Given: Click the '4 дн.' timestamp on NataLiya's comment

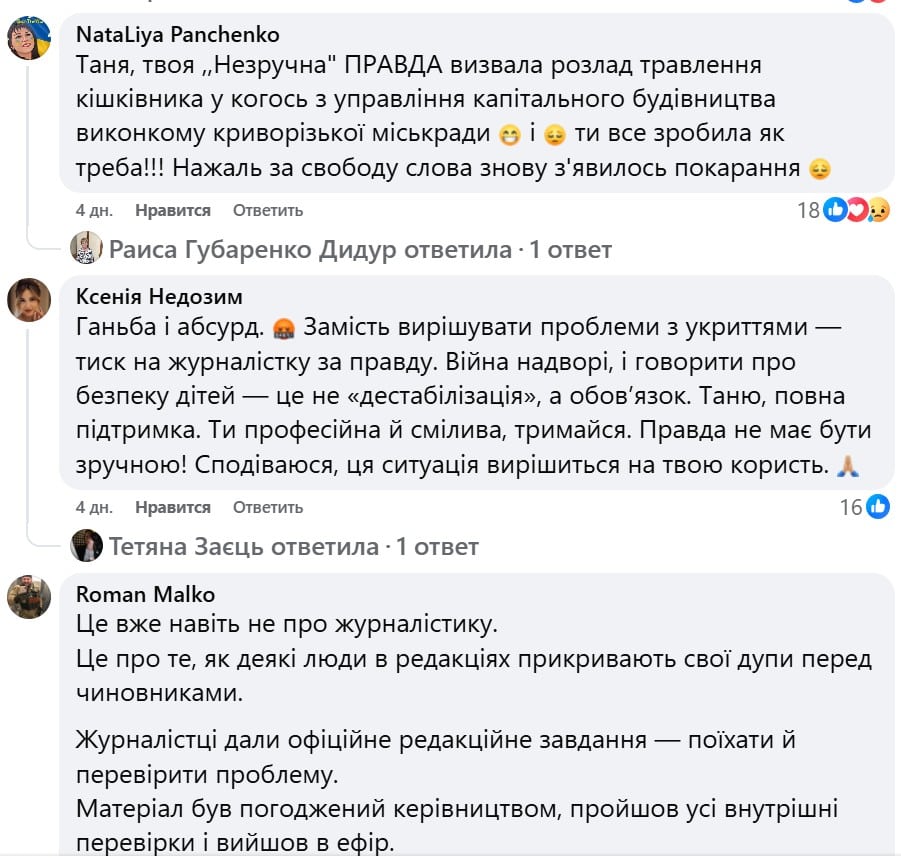Looking at the screenshot, I should click(x=94, y=210).
